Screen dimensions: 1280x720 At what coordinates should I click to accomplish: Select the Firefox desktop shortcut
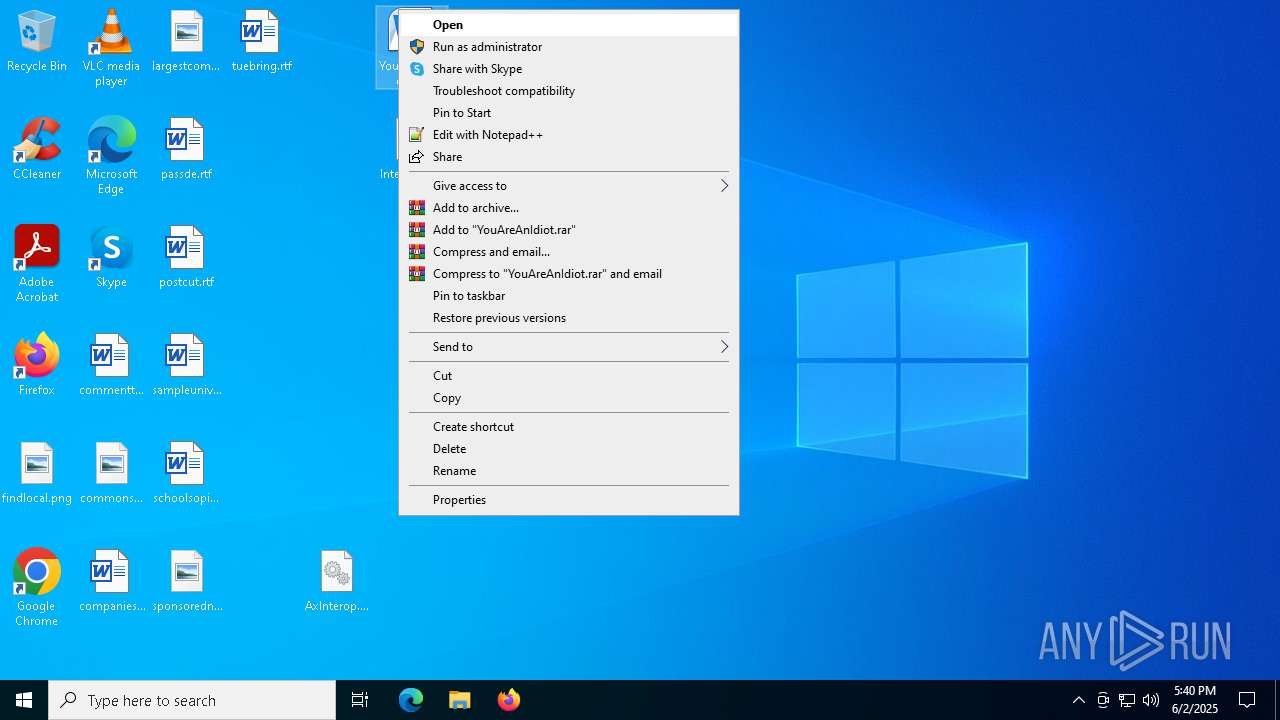pyautogui.click(x=37, y=366)
